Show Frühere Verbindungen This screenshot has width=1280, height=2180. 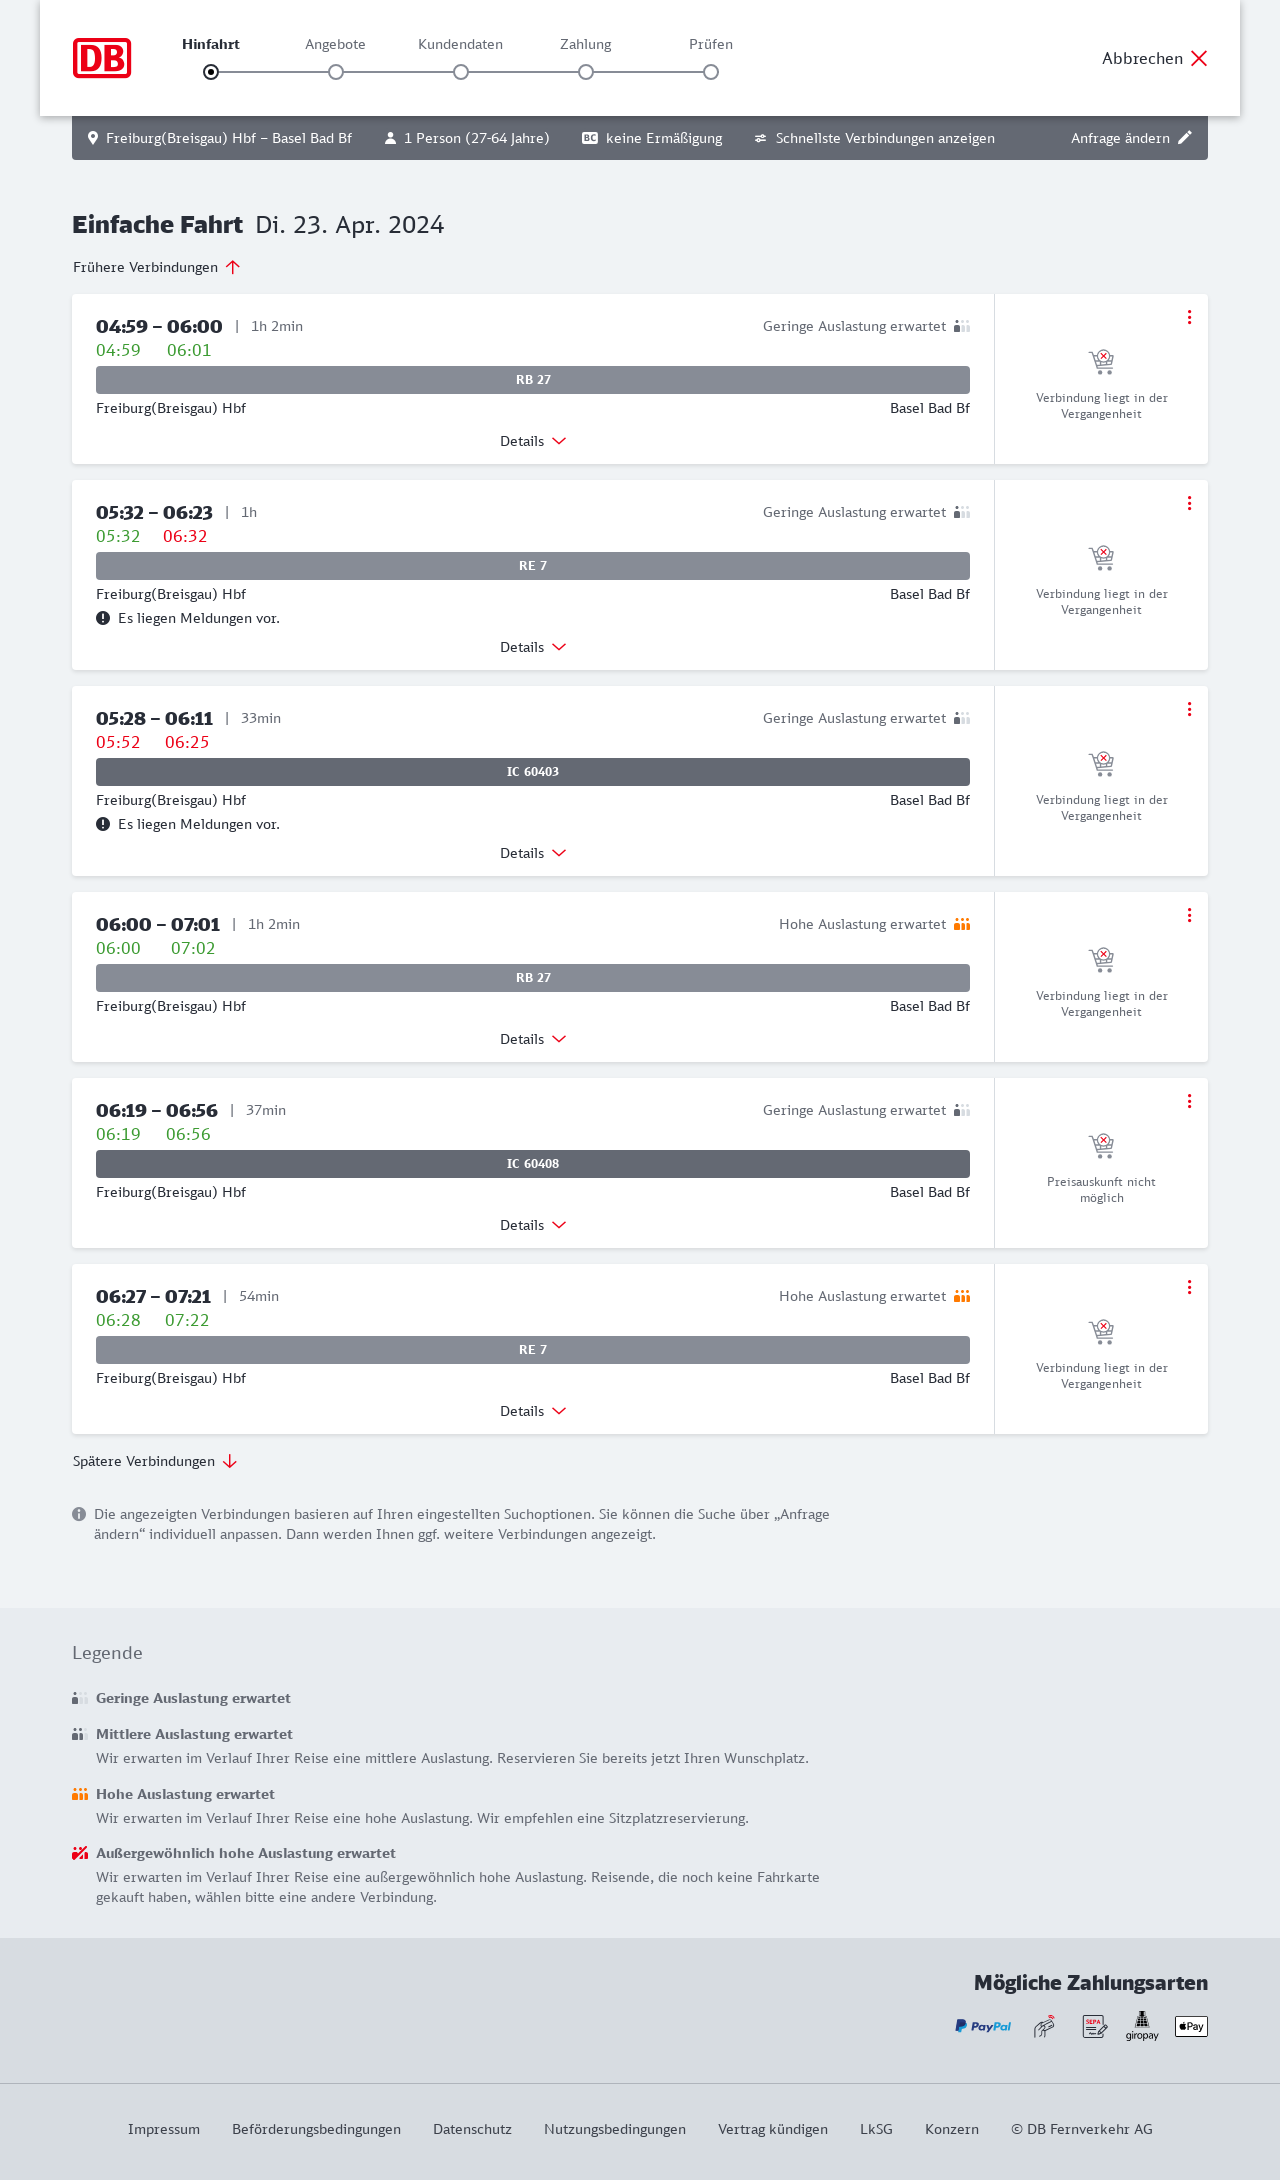click(x=157, y=267)
